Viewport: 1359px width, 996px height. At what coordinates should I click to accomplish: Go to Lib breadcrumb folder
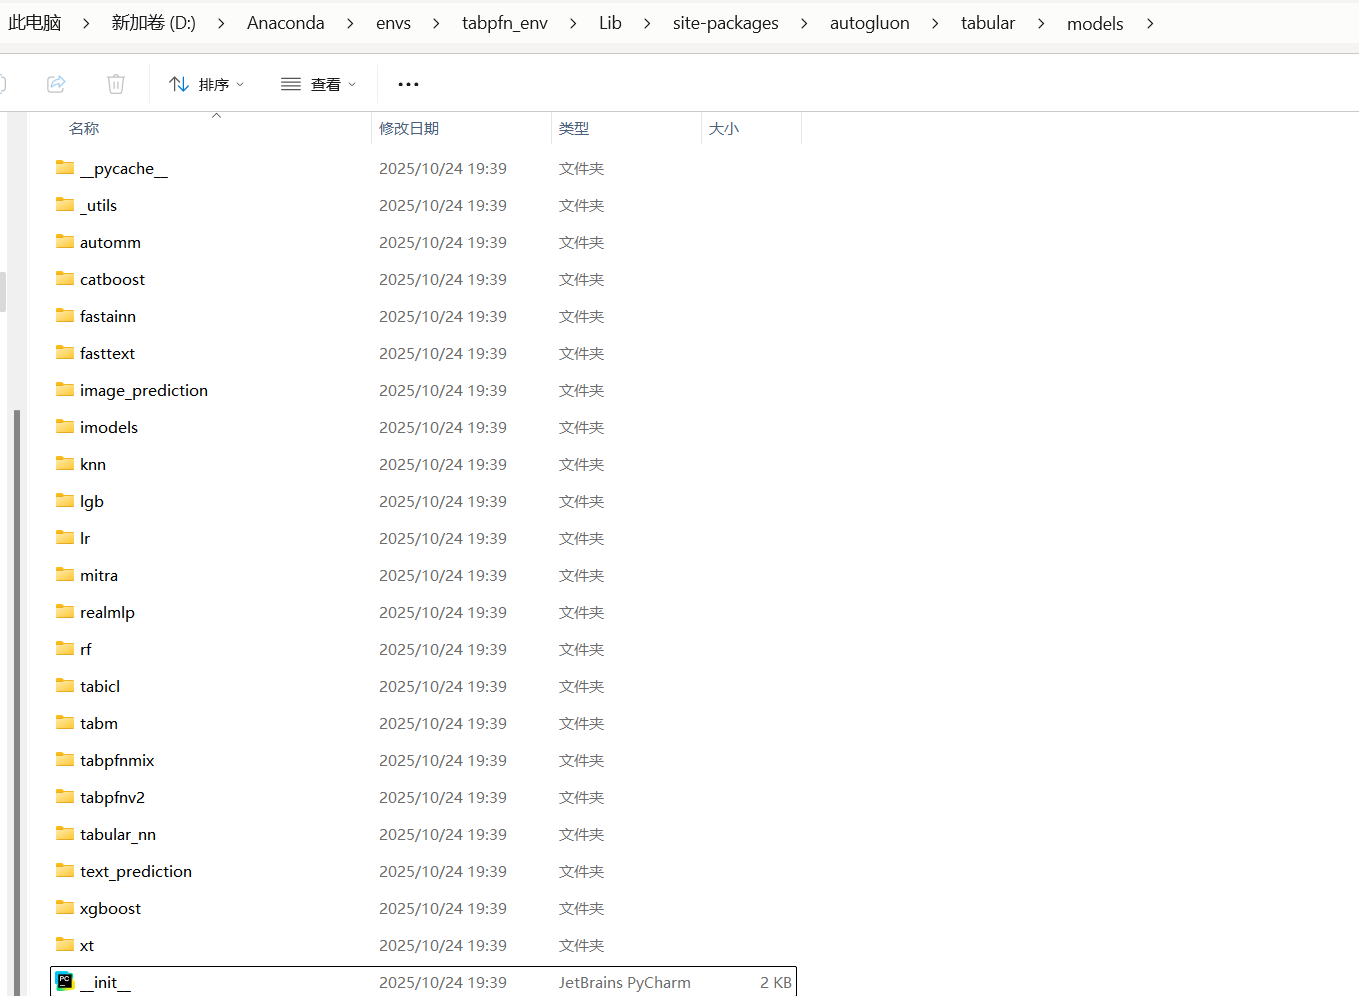(x=610, y=23)
